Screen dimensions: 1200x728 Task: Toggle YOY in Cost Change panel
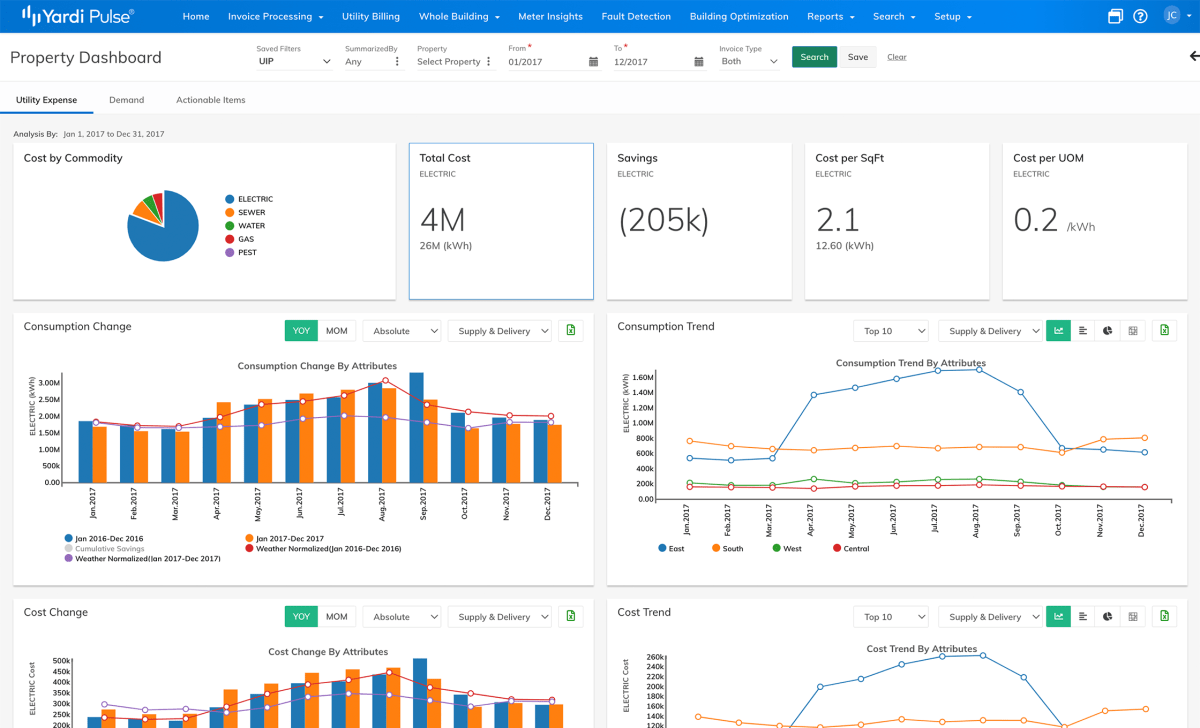coord(301,617)
